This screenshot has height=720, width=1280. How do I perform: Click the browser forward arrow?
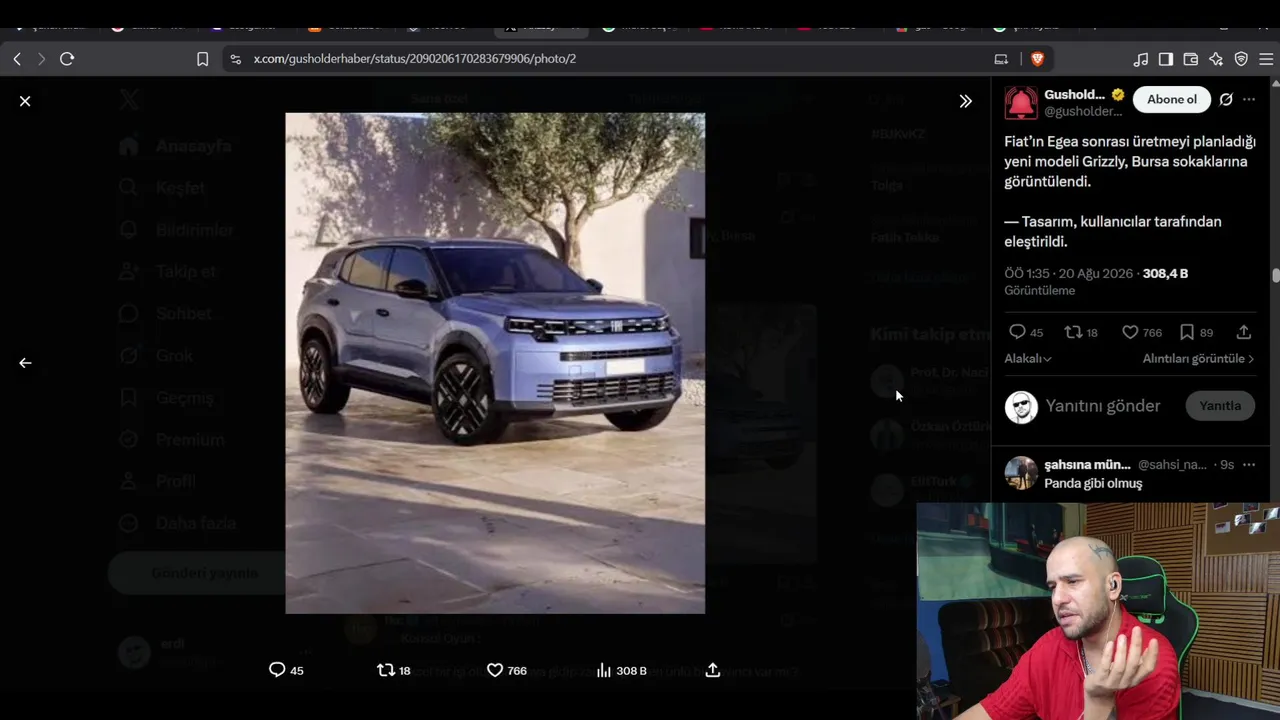[x=41, y=59]
